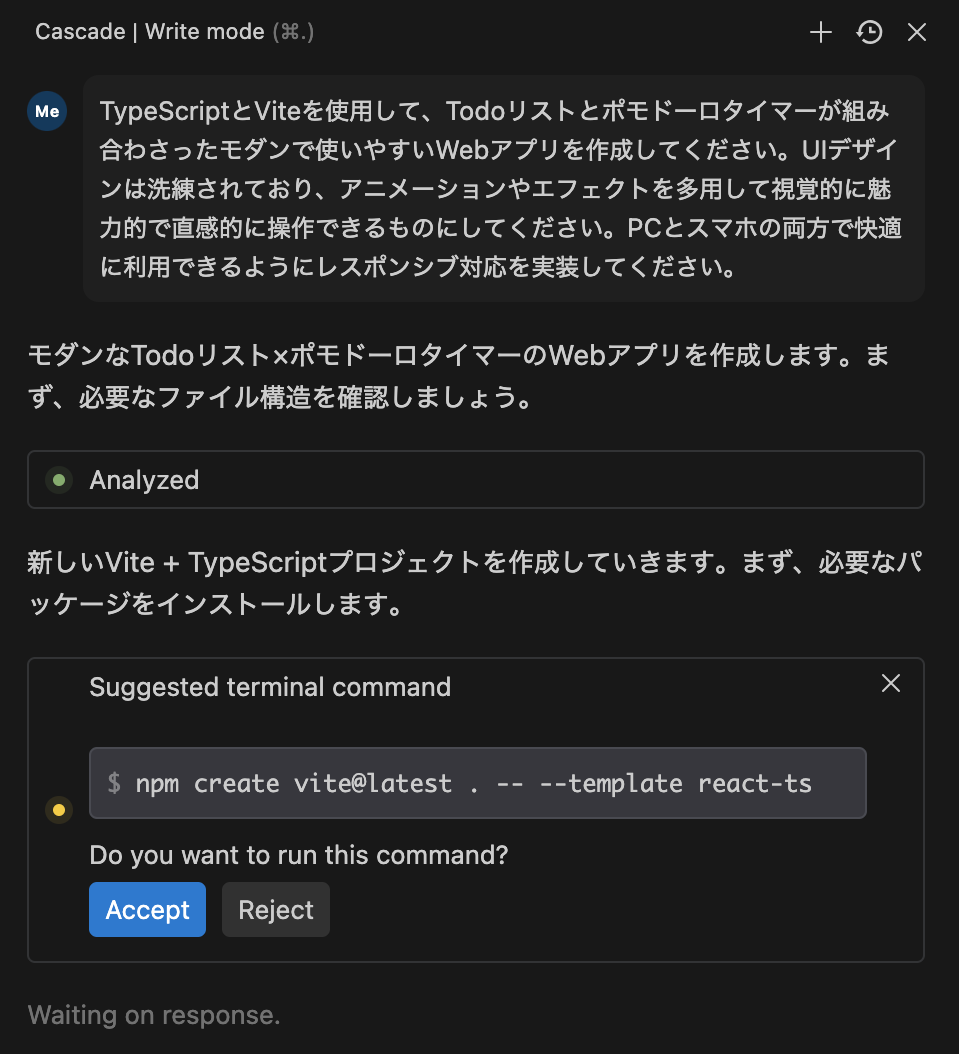This screenshot has width=959, height=1054.
Task: Click the yellow pending-command indicator dot
Action: (x=58, y=810)
